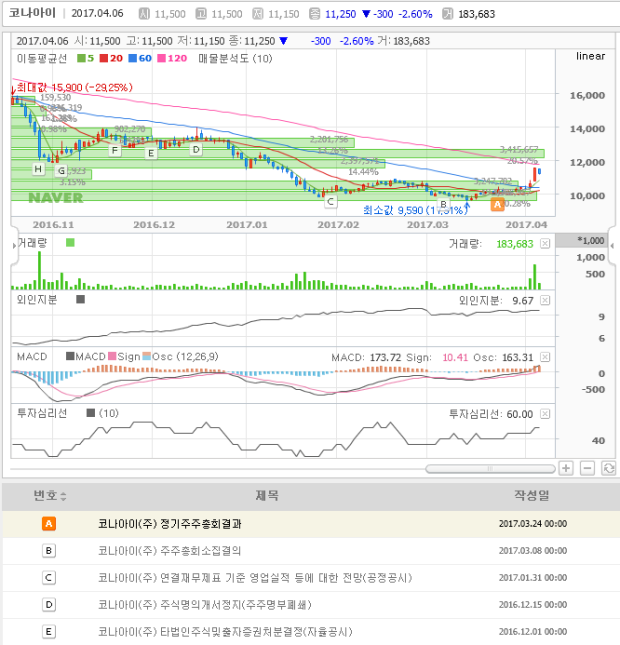
Task: Toggle 60-day moving average swatch
Action: [x=132, y=58]
